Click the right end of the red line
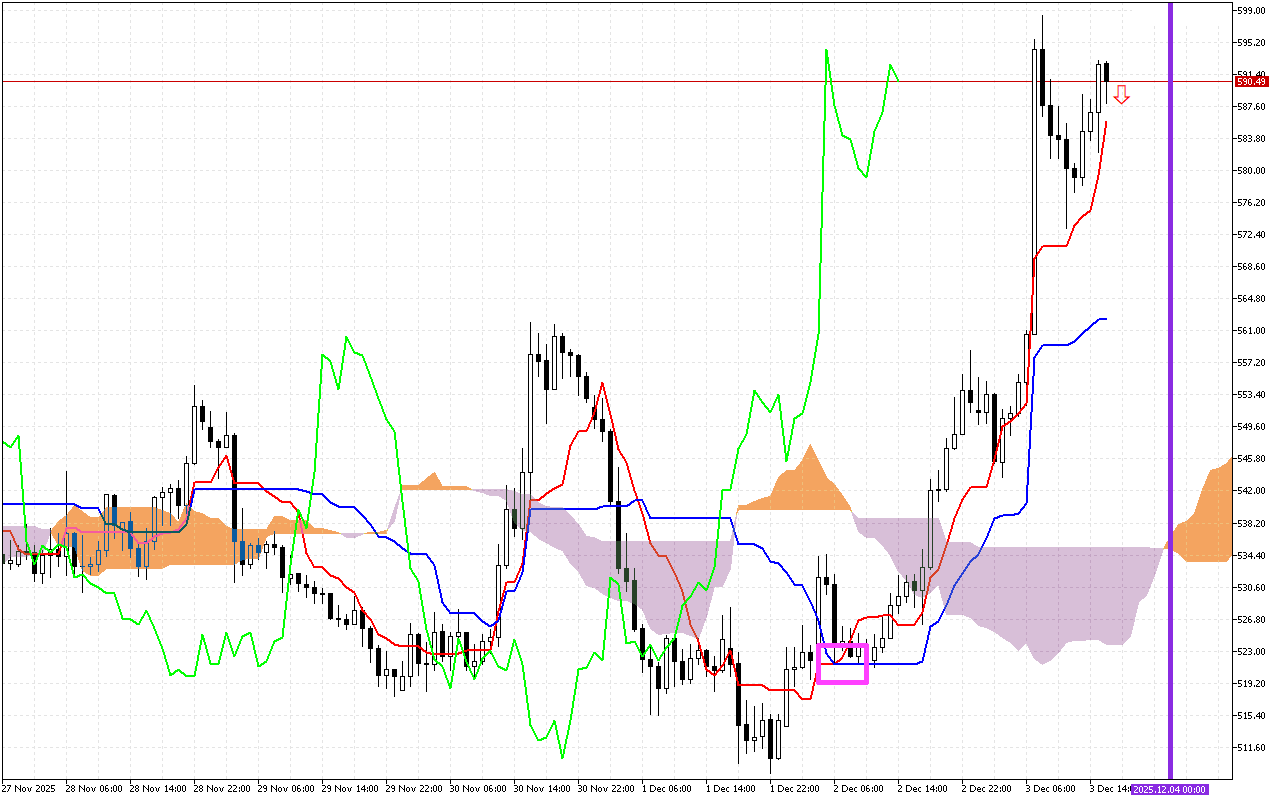Viewport: 1280px width, 800px height. click(1105, 123)
